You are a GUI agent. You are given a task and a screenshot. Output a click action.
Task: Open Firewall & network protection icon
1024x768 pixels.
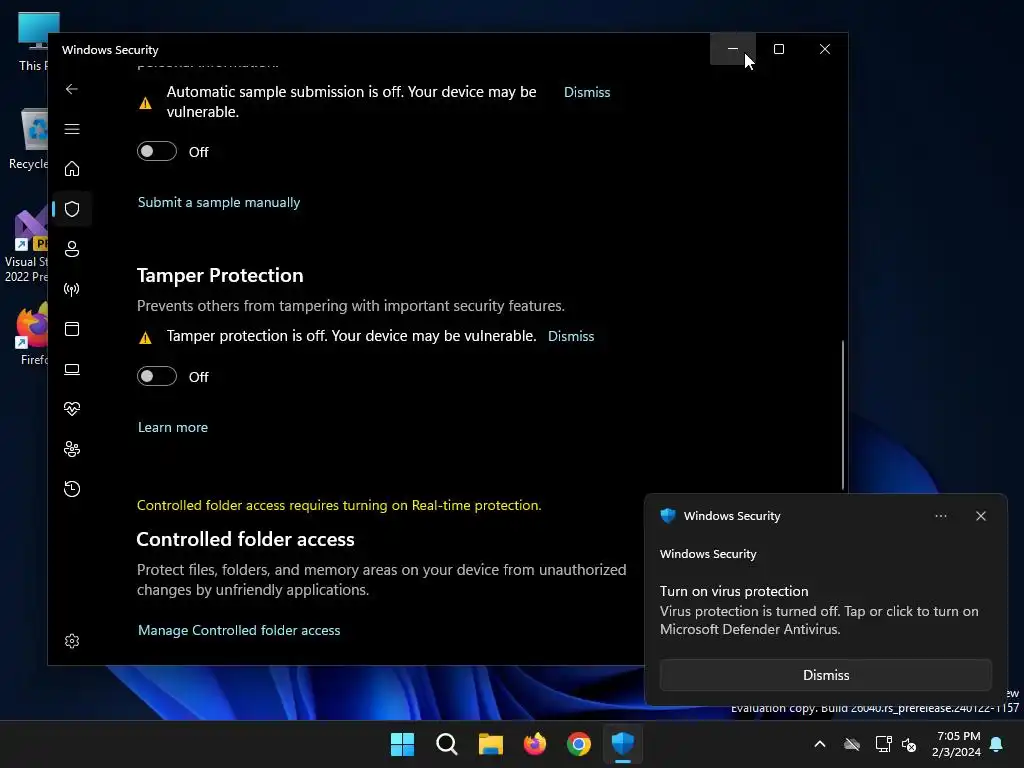(x=72, y=289)
